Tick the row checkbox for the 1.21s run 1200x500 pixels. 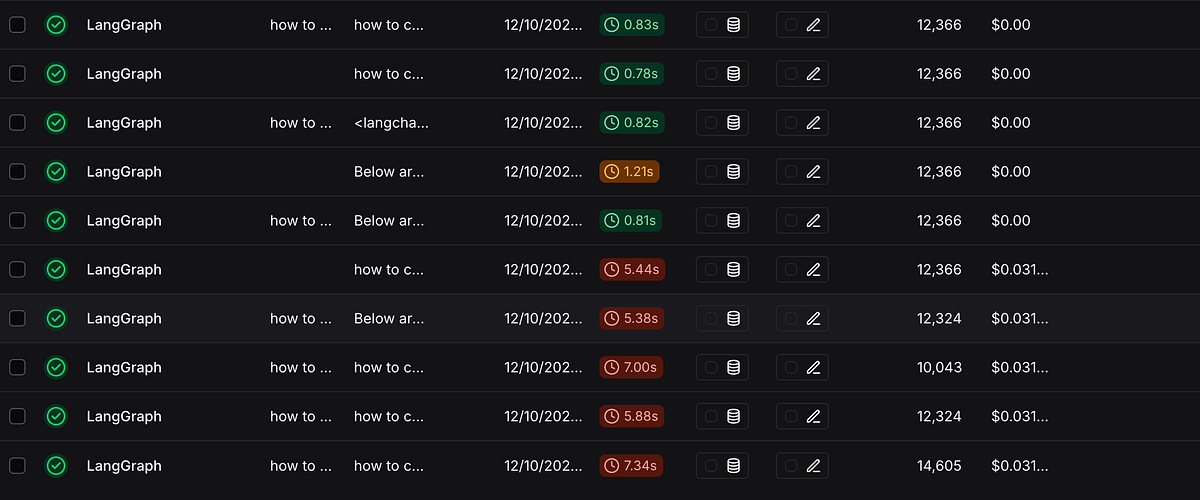pyautogui.click(x=17, y=172)
